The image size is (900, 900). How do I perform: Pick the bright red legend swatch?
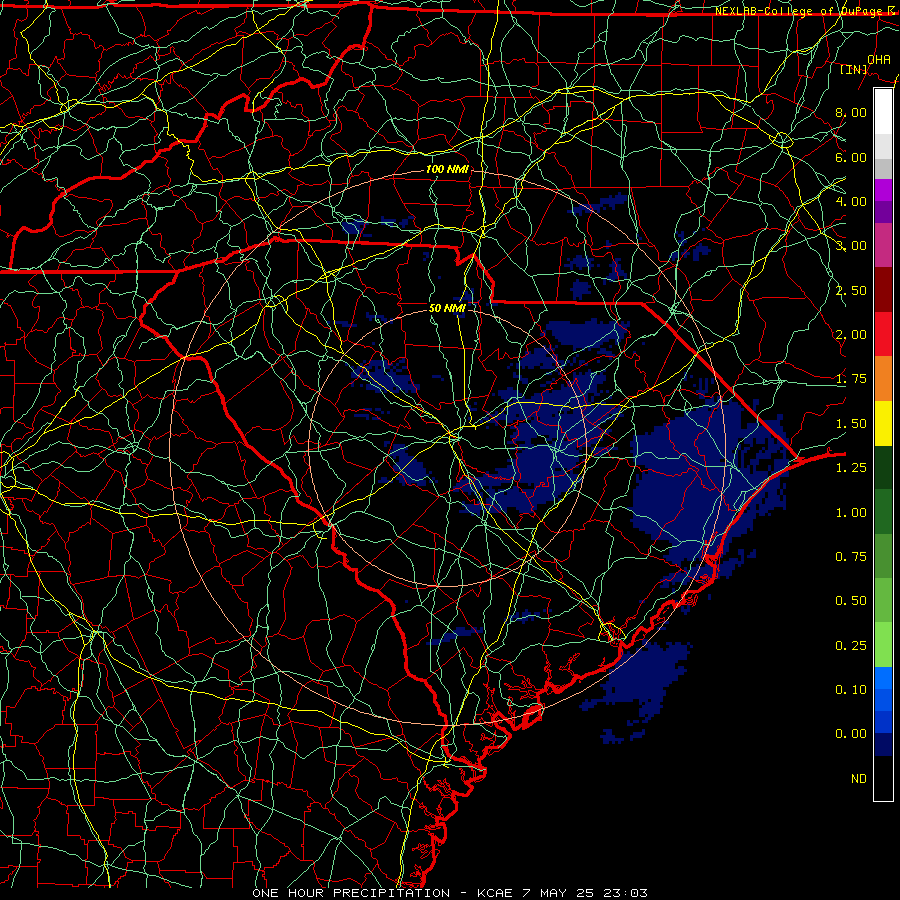click(x=883, y=335)
